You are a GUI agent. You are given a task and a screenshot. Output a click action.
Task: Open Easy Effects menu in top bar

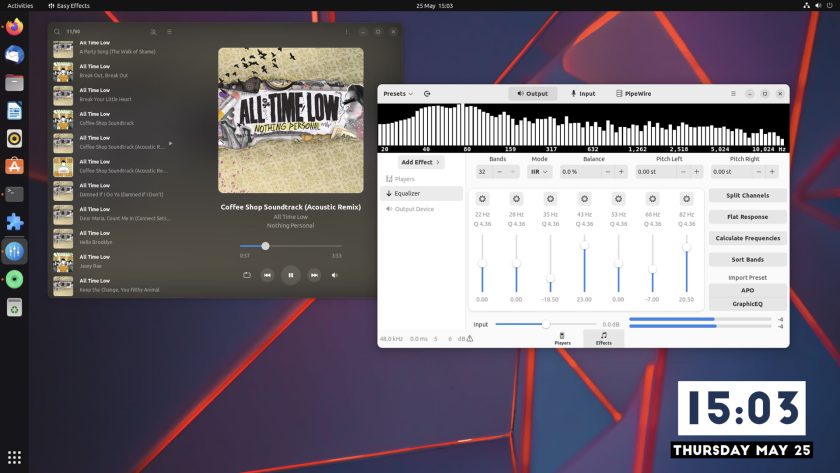pyautogui.click(x=69, y=5)
